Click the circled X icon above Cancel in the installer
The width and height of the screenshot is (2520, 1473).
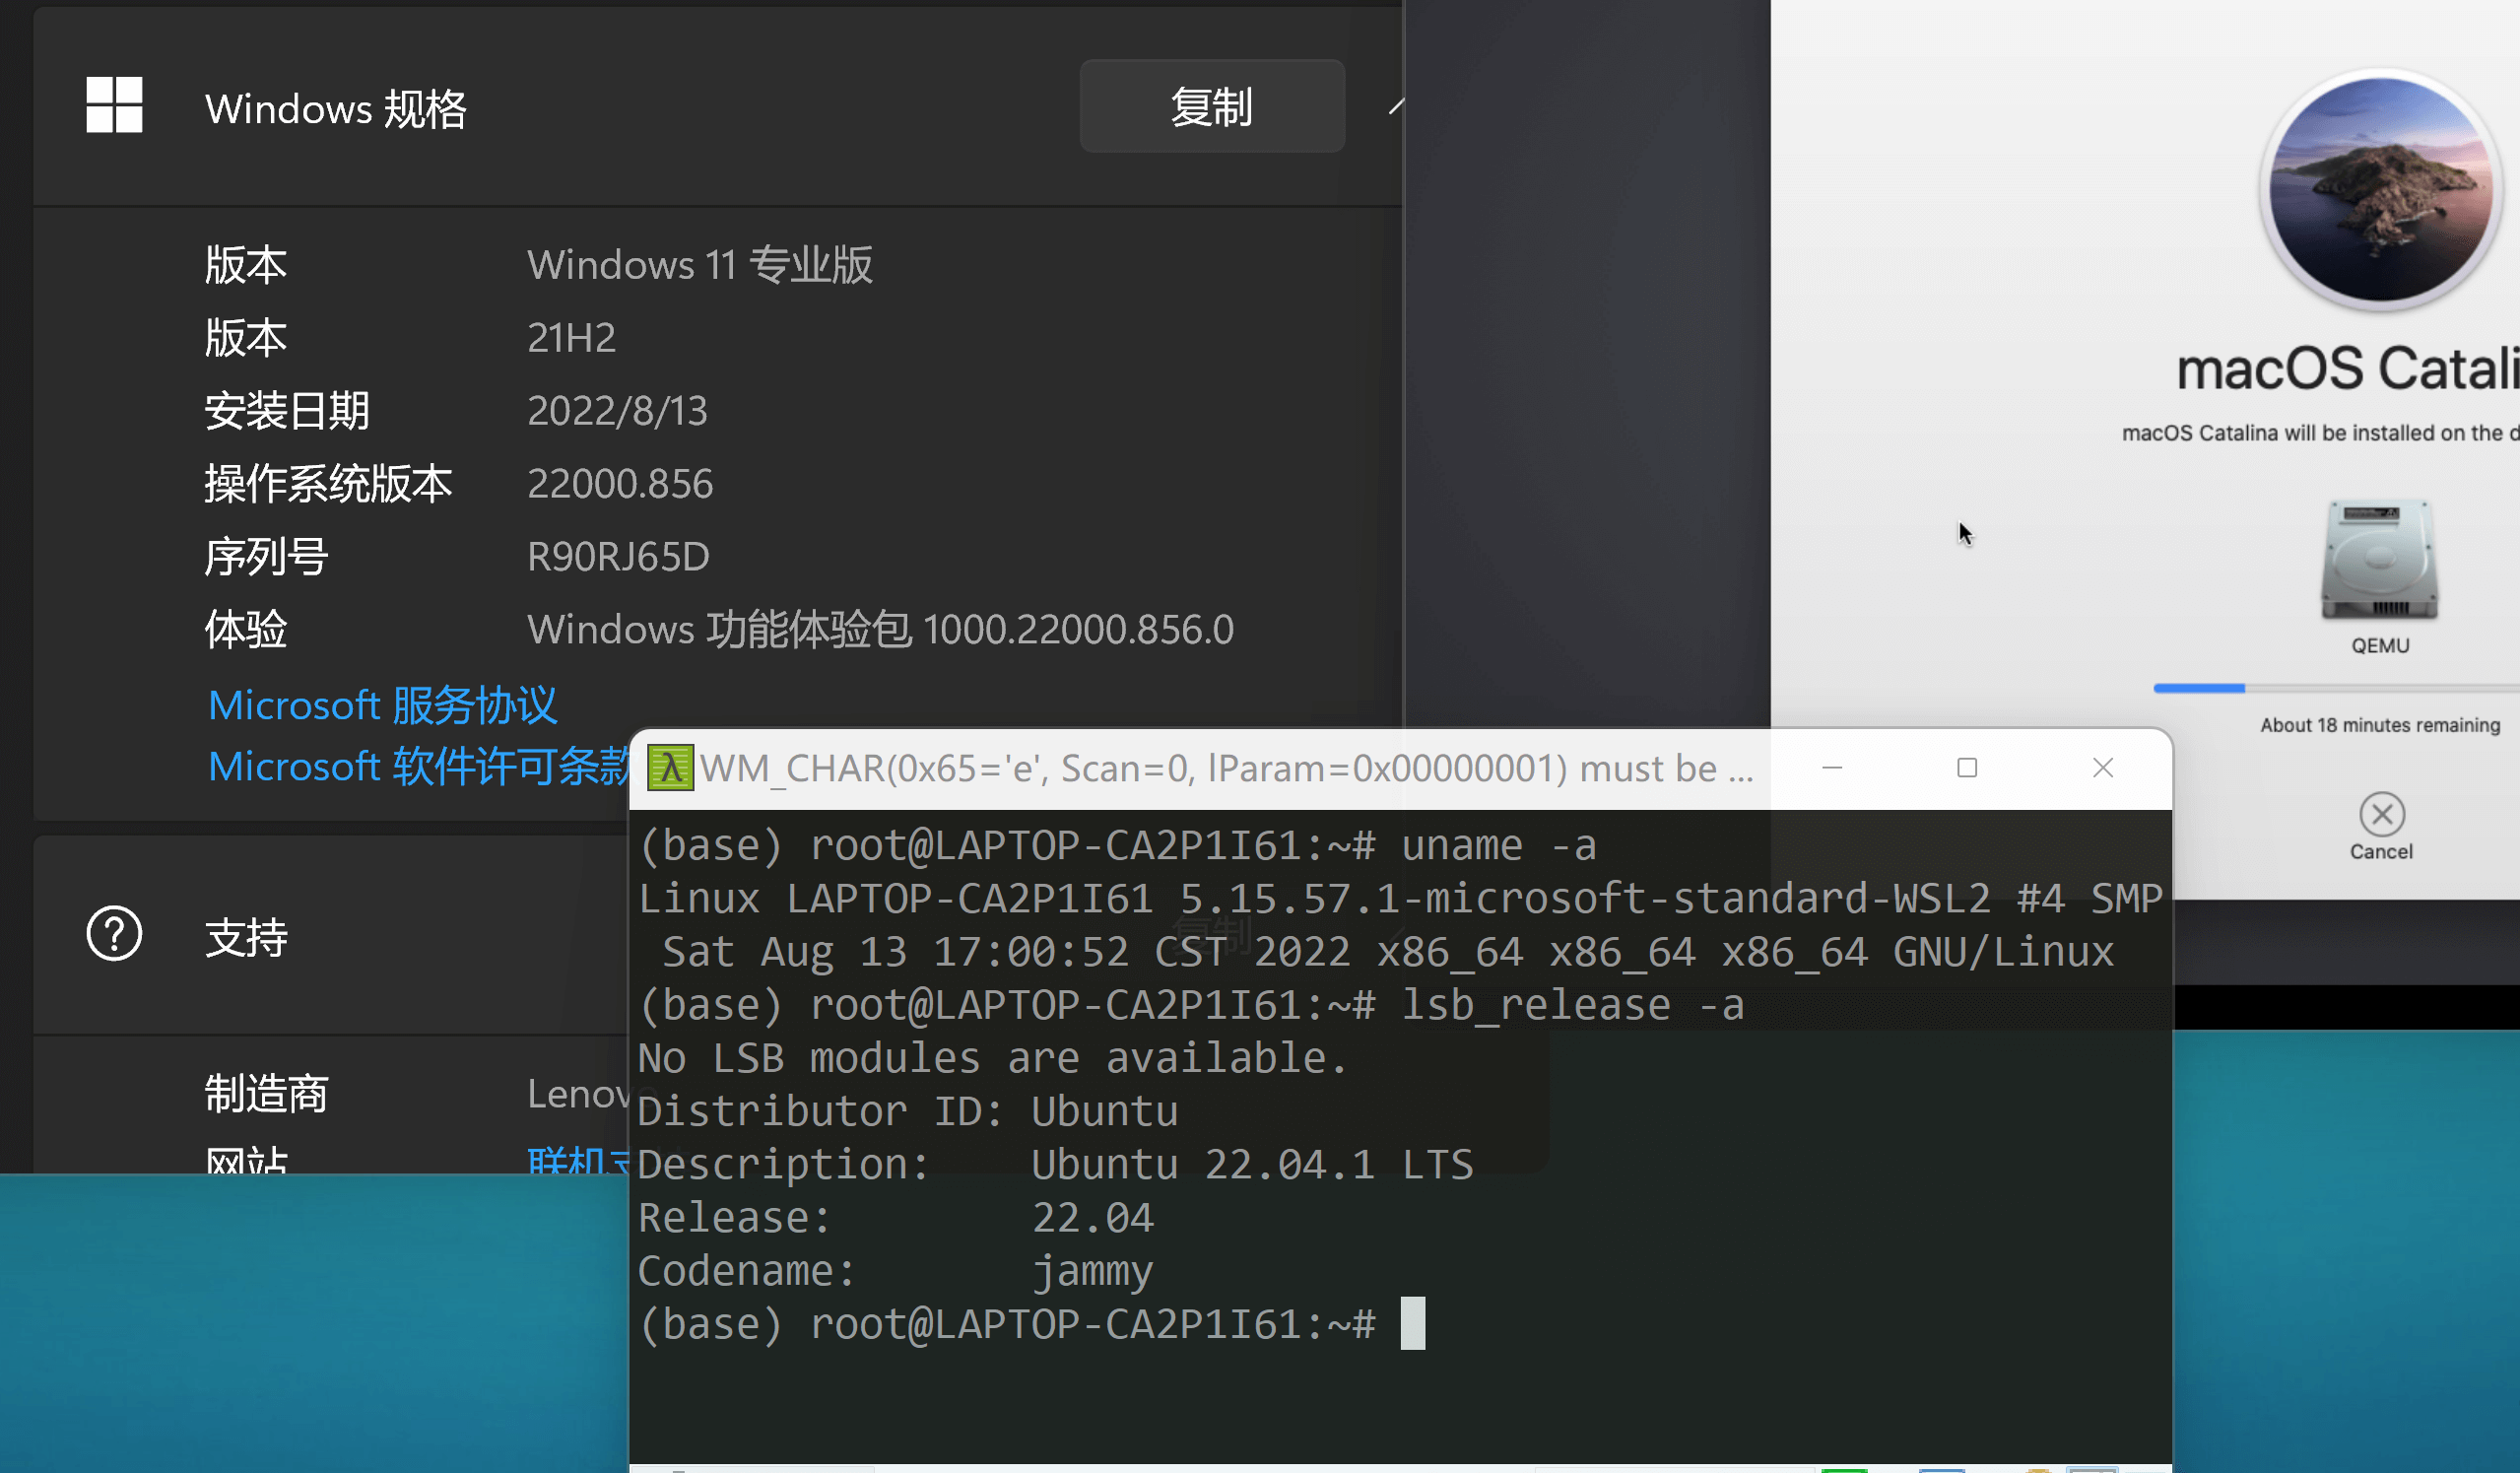(2381, 814)
